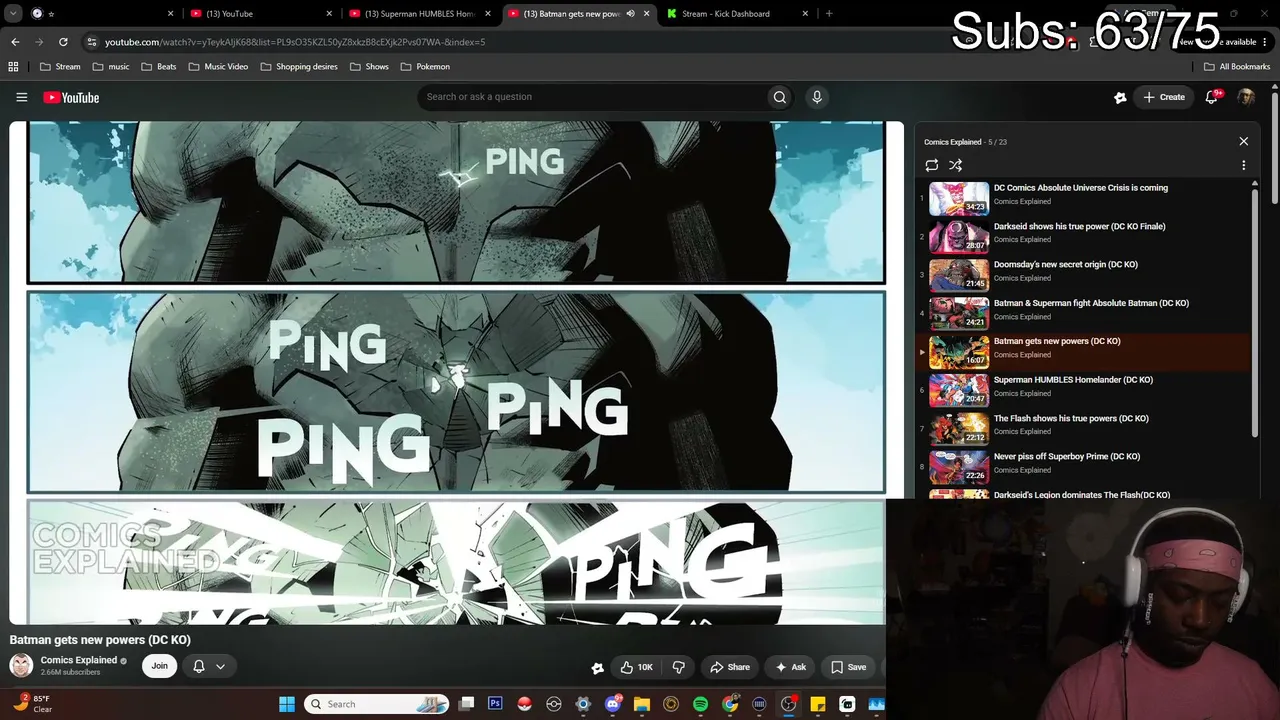Open the Comics Explained channel name link
The width and height of the screenshot is (1280, 720).
click(x=79, y=660)
